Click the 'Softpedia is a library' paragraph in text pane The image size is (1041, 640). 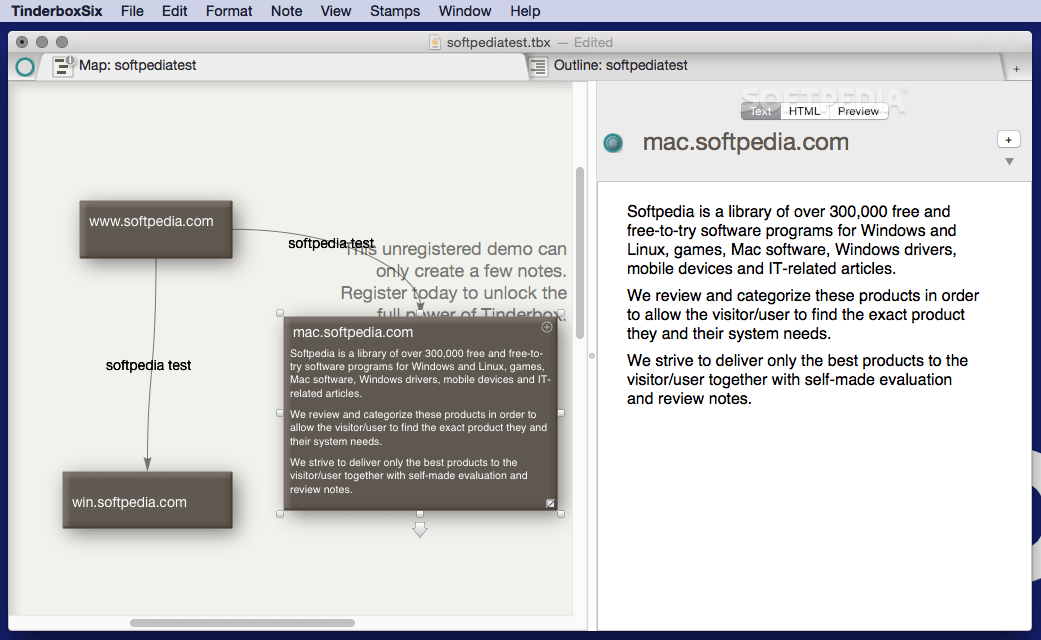click(x=791, y=240)
